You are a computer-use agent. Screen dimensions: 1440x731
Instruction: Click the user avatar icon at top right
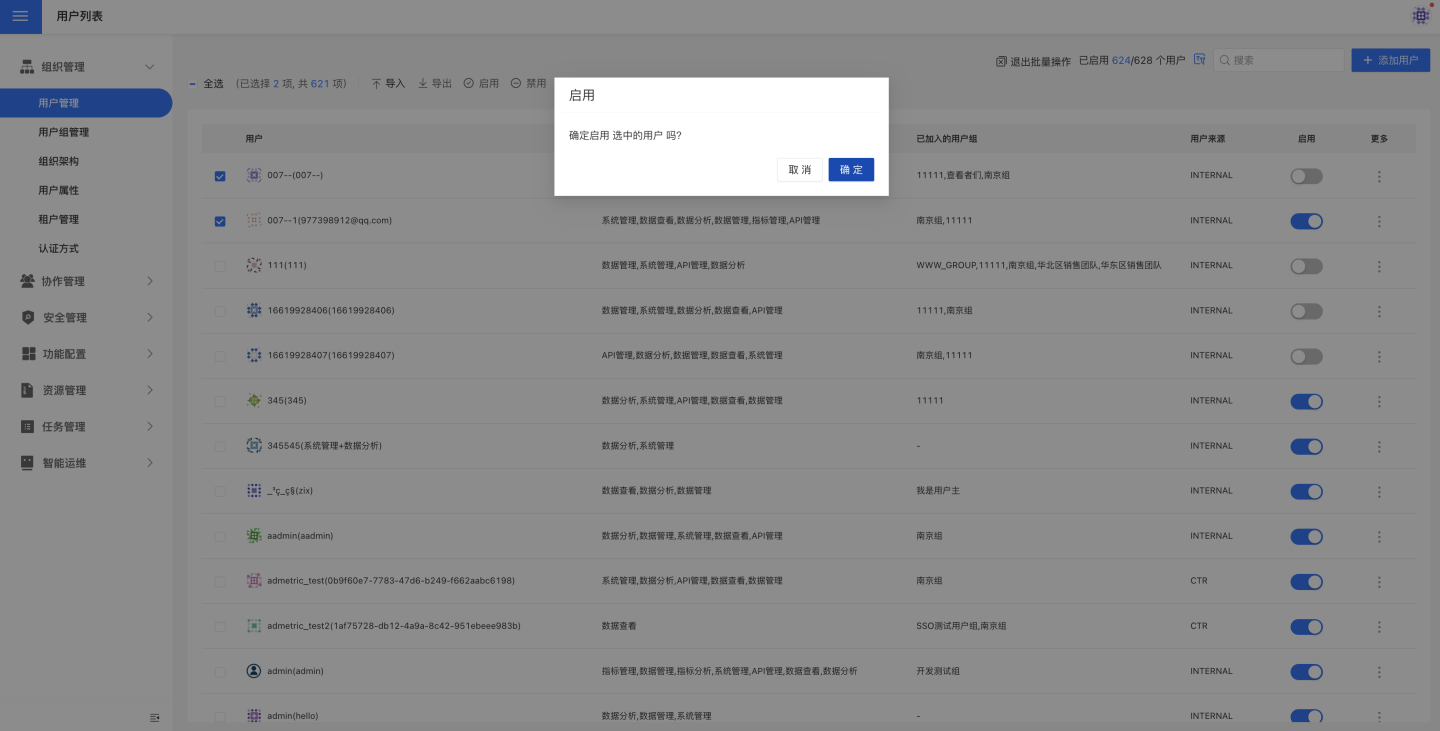click(x=1420, y=16)
